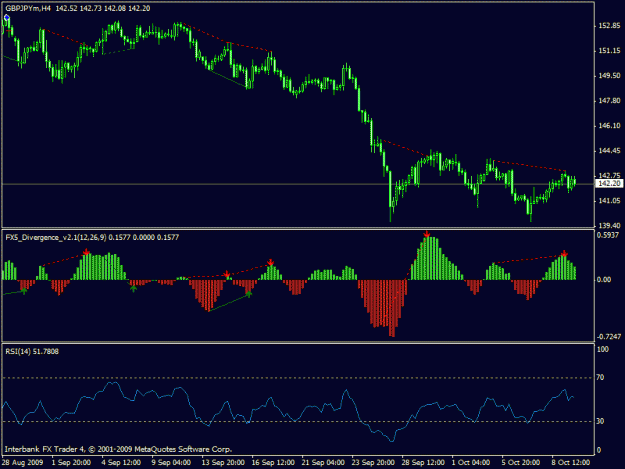625x469 pixels.
Task: Click the 9 Sep 04:00 time label
Action: 171,463
